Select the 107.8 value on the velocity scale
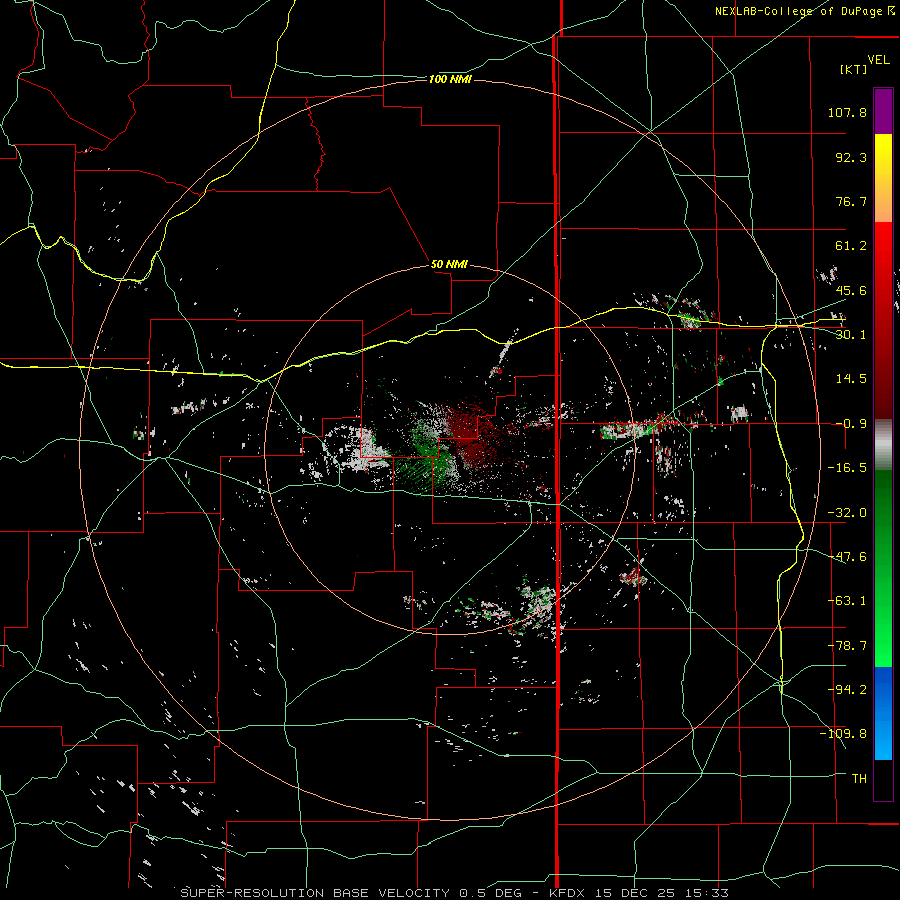This screenshot has height=900, width=900. [847, 112]
